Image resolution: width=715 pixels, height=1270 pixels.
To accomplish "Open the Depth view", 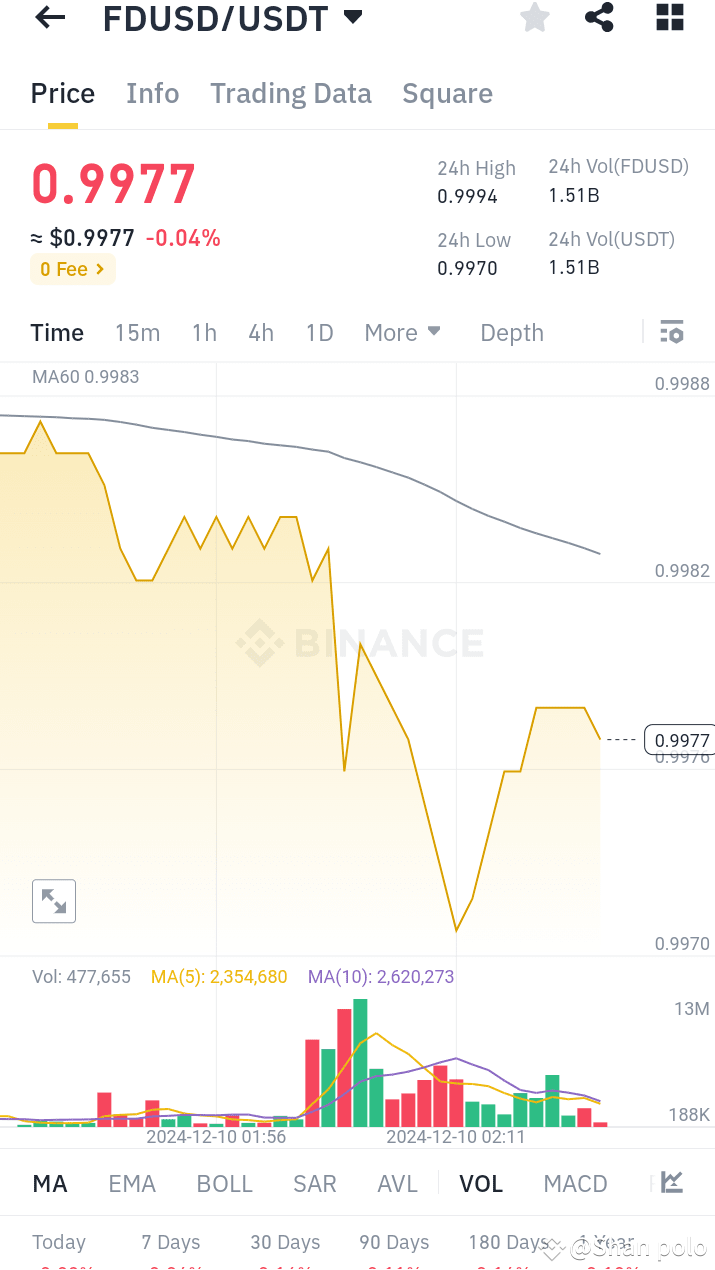I will 511,332.
